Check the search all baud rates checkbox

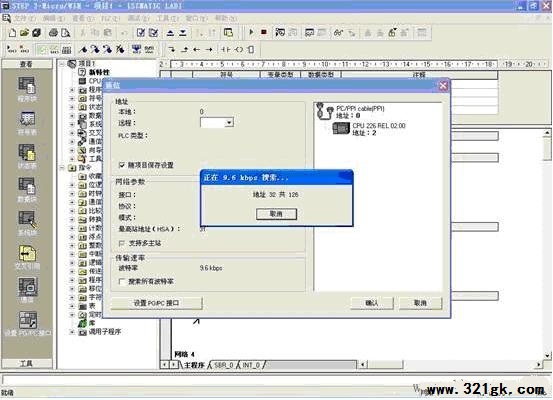[x=122, y=281]
